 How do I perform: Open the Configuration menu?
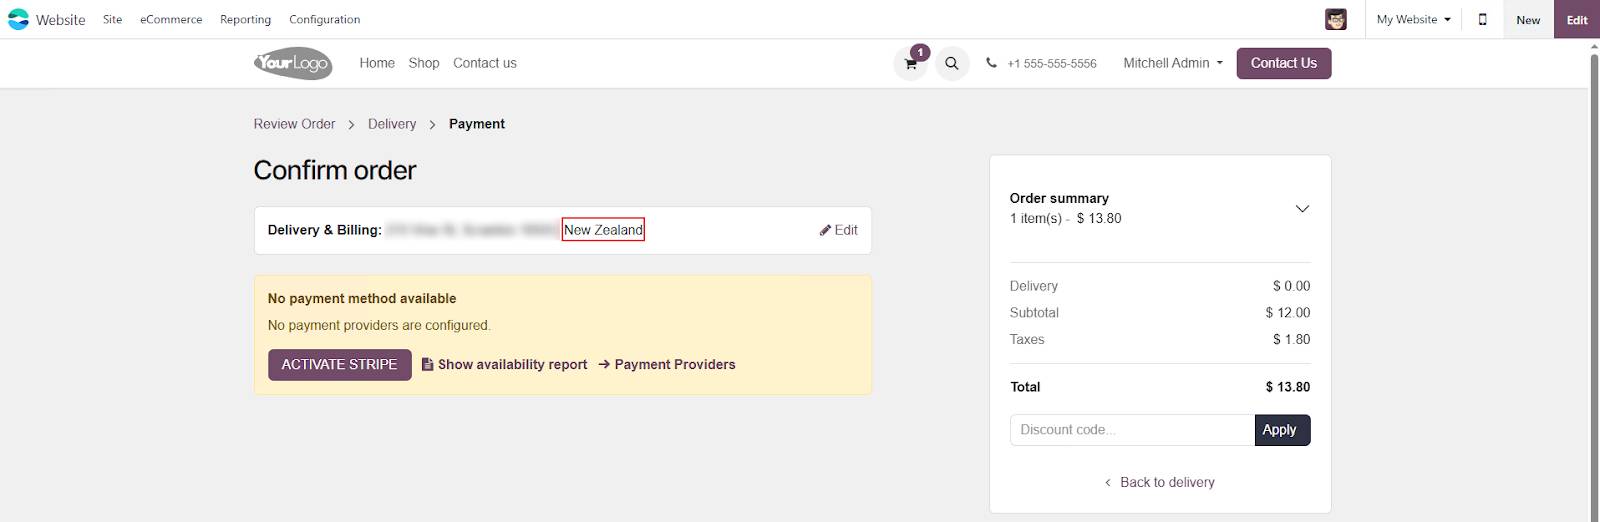(x=324, y=19)
